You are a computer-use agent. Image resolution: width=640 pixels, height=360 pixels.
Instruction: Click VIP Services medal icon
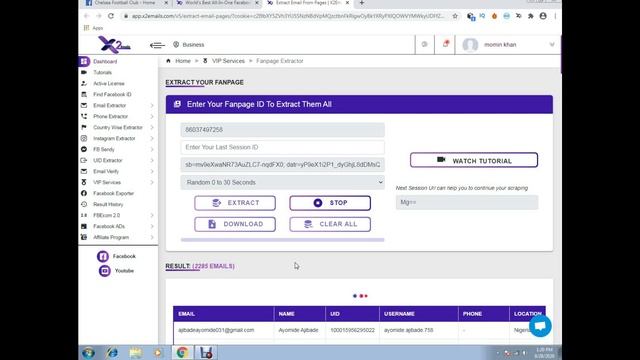pyautogui.click(x=84, y=182)
